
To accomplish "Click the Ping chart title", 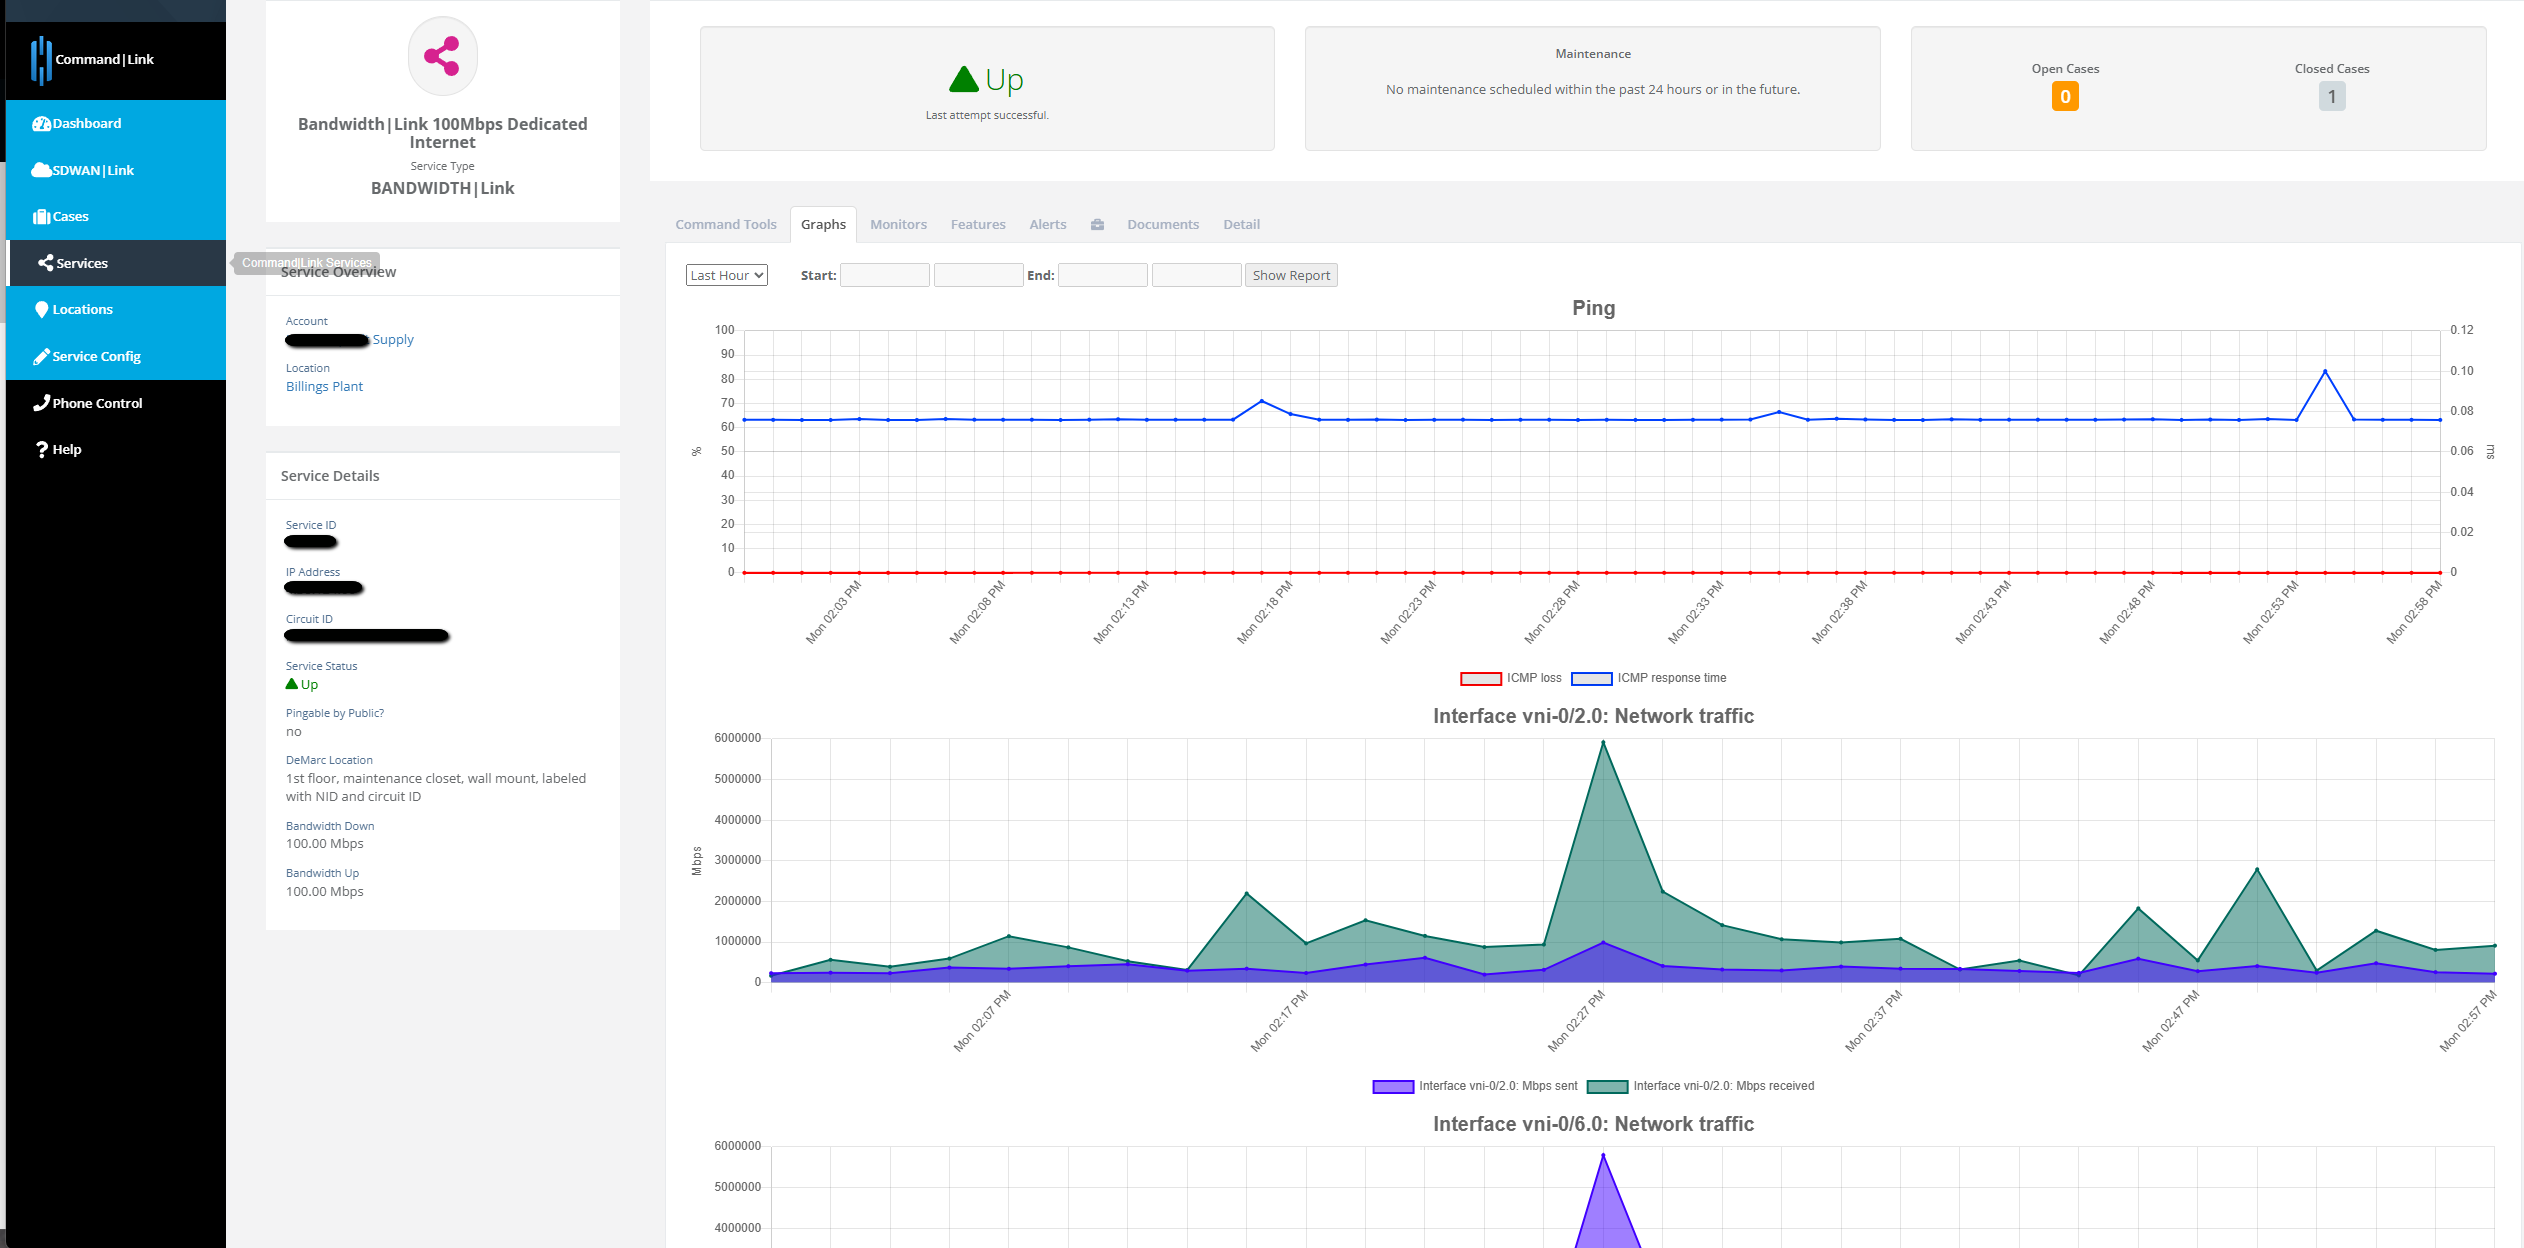I will pos(1593,308).
